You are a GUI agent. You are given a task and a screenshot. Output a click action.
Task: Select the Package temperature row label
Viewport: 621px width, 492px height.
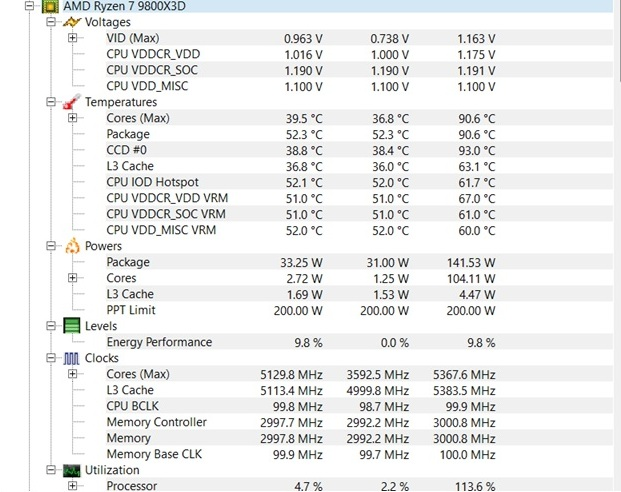tap(128, 134)
